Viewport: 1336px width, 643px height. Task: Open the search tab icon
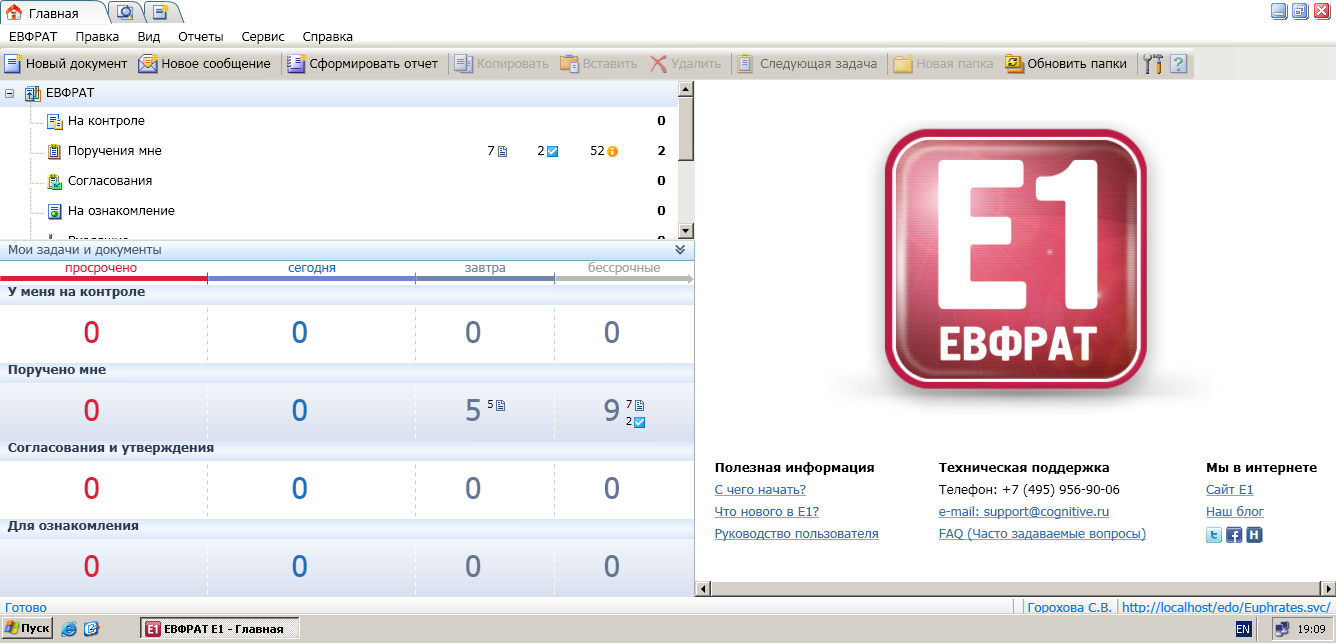tap(126, 13)
